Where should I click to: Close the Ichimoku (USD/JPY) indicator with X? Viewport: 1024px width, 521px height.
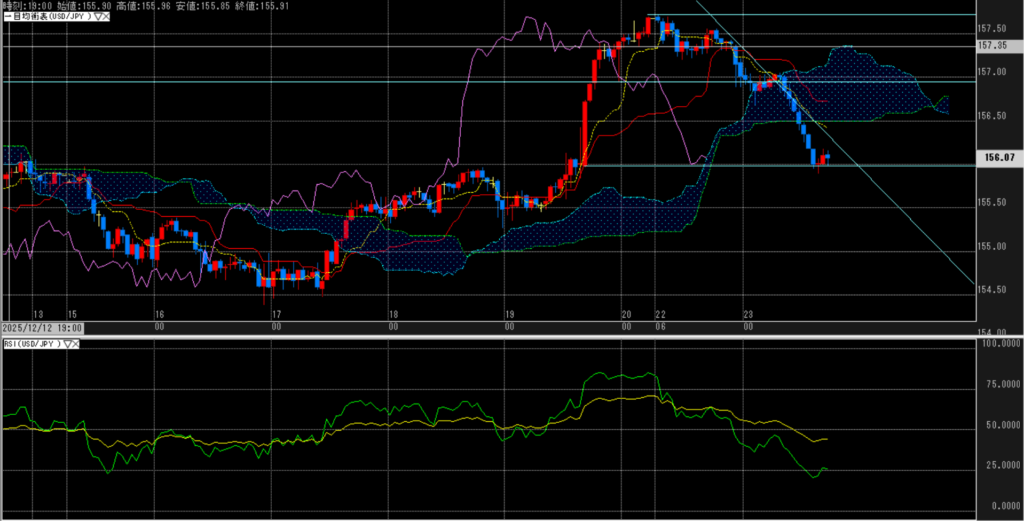pos(104,17)
